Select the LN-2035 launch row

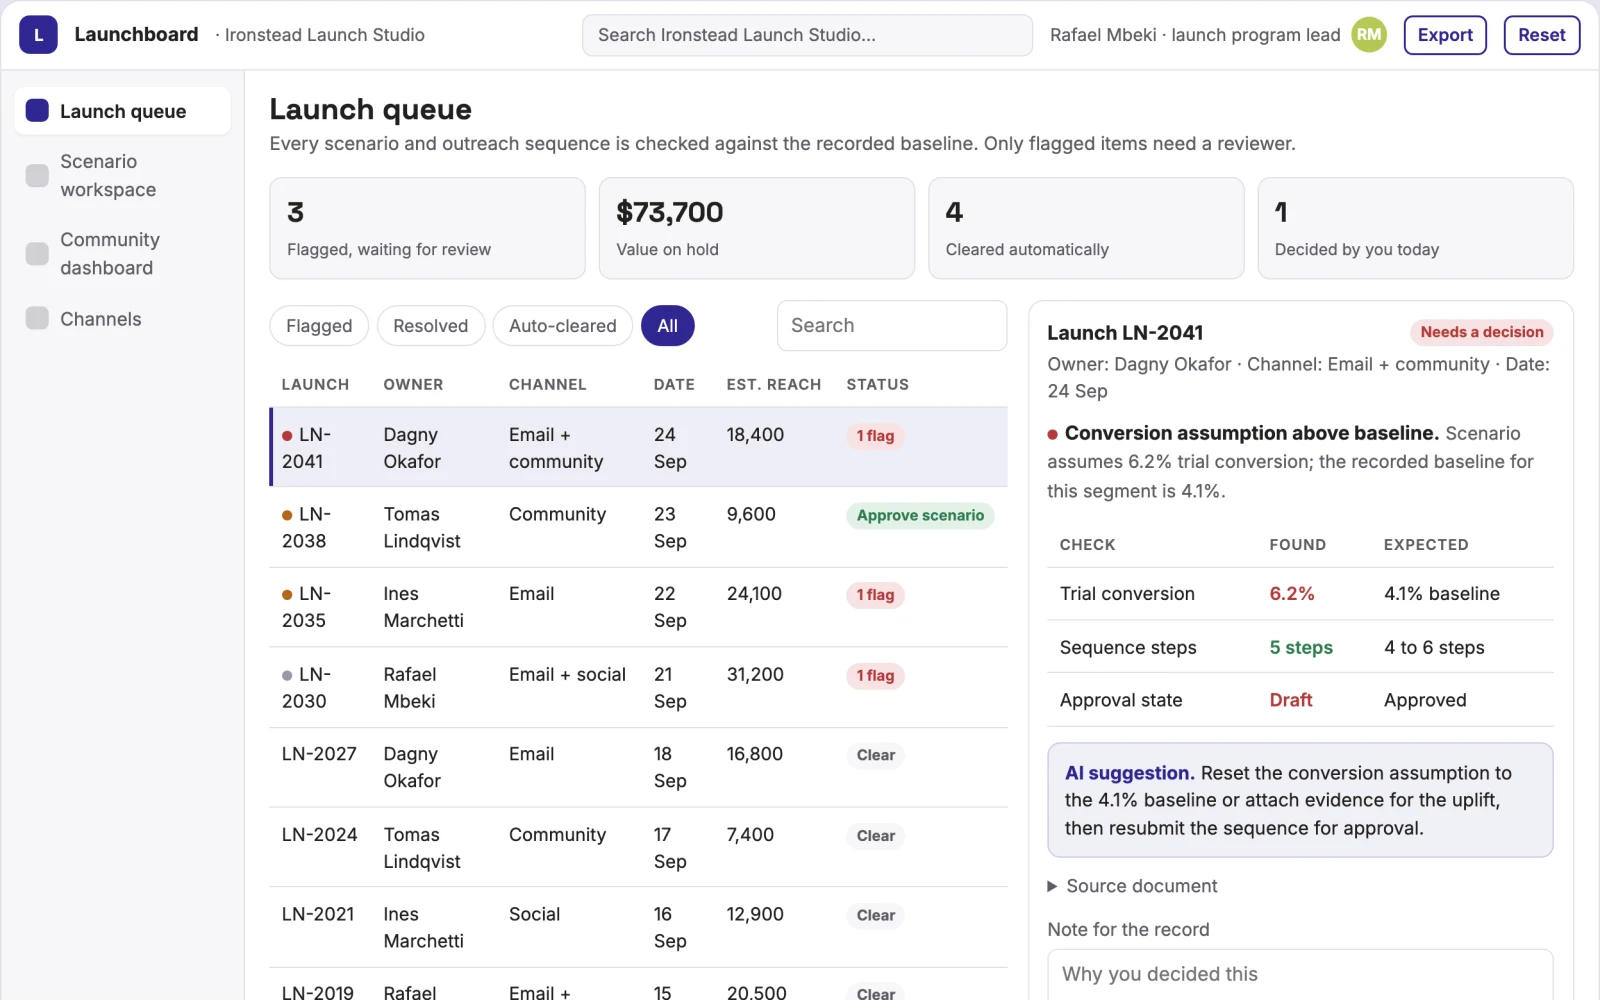click(639, 607)
